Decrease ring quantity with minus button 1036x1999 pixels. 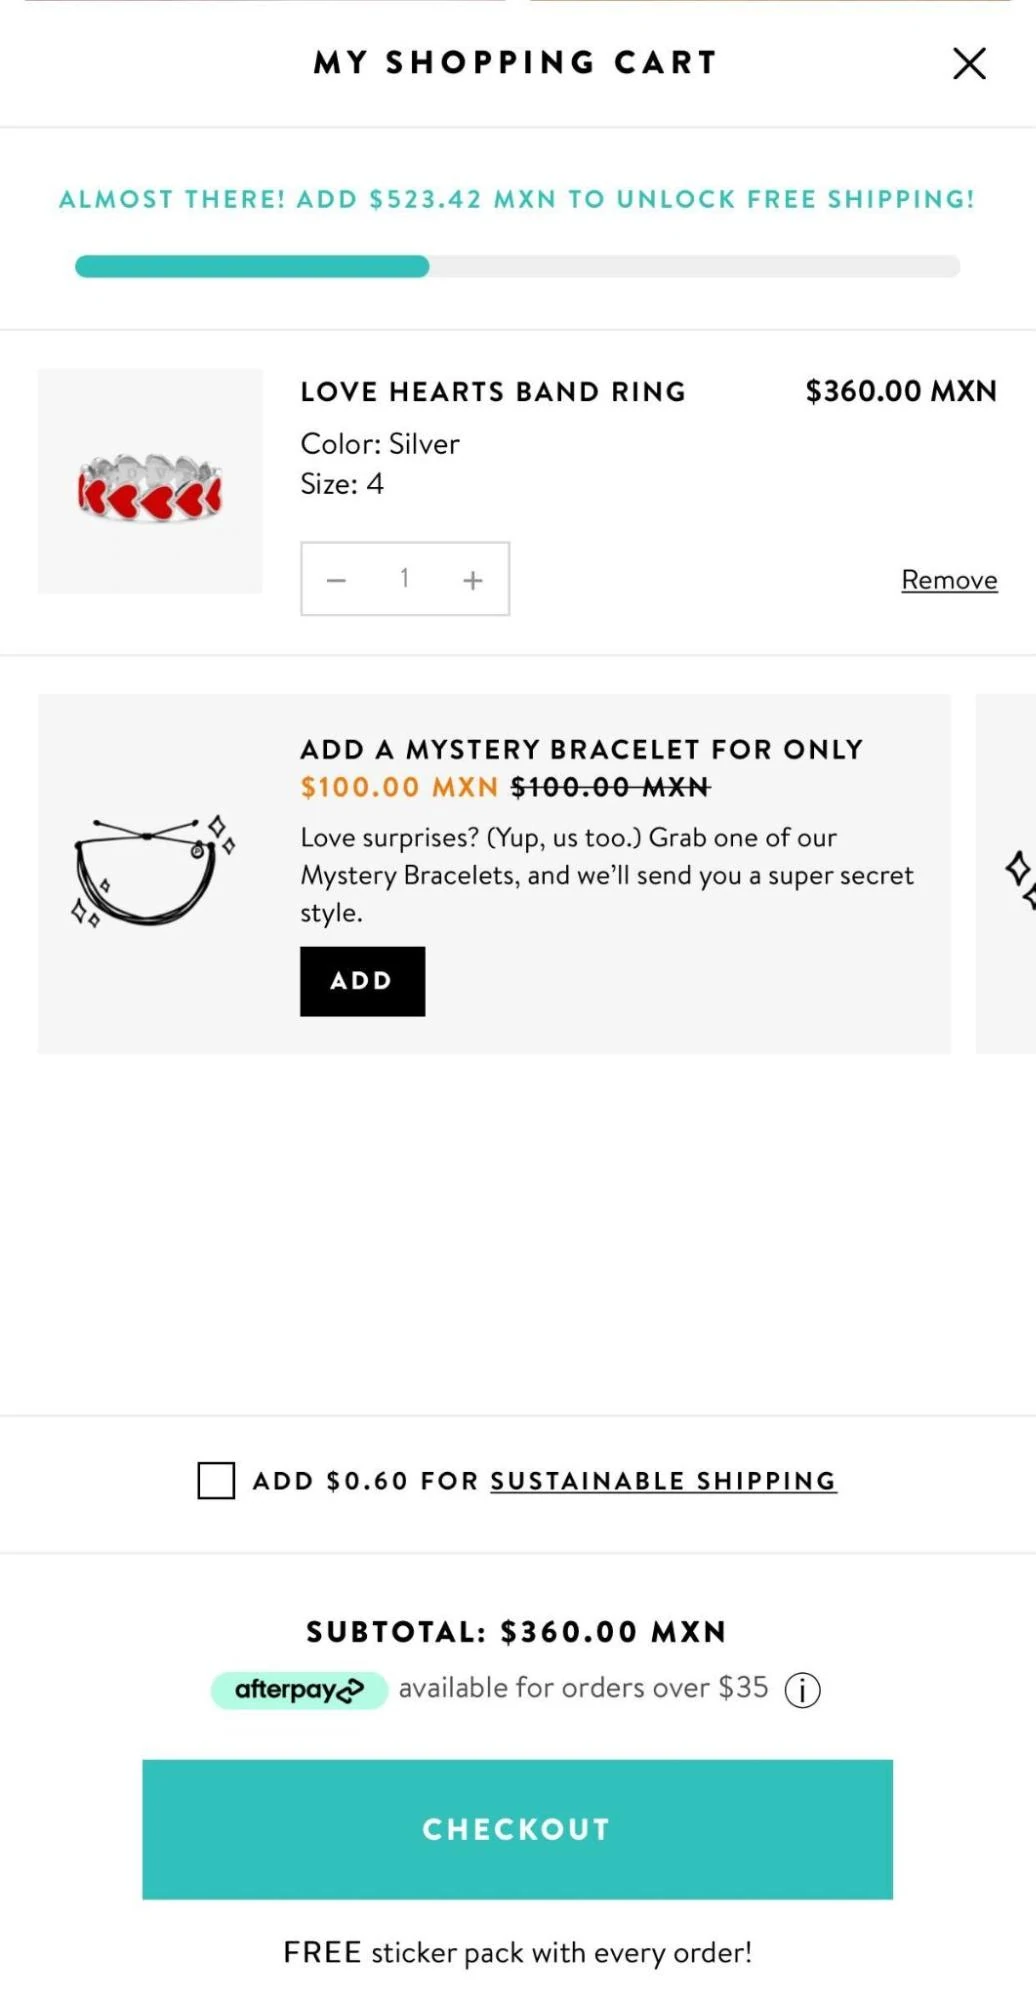[x=337, y=580]
